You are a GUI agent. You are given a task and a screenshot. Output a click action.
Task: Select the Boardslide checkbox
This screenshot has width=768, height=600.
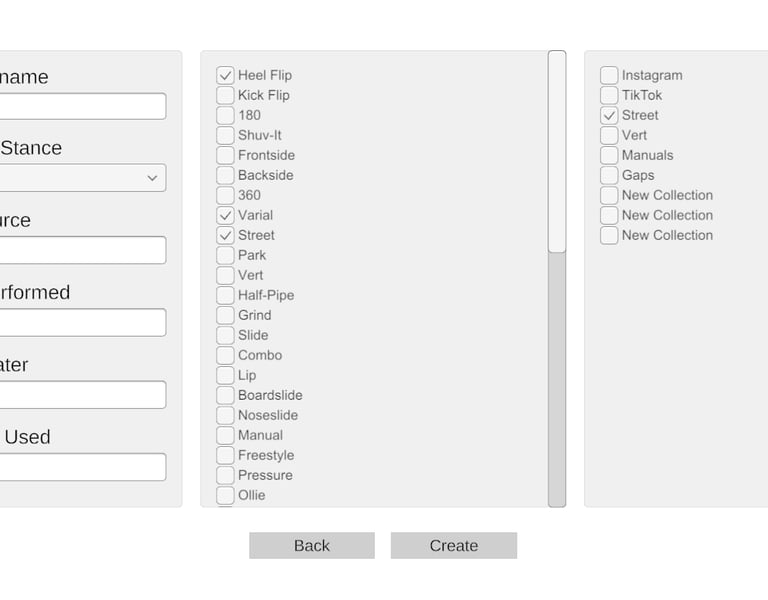point(226,395)
